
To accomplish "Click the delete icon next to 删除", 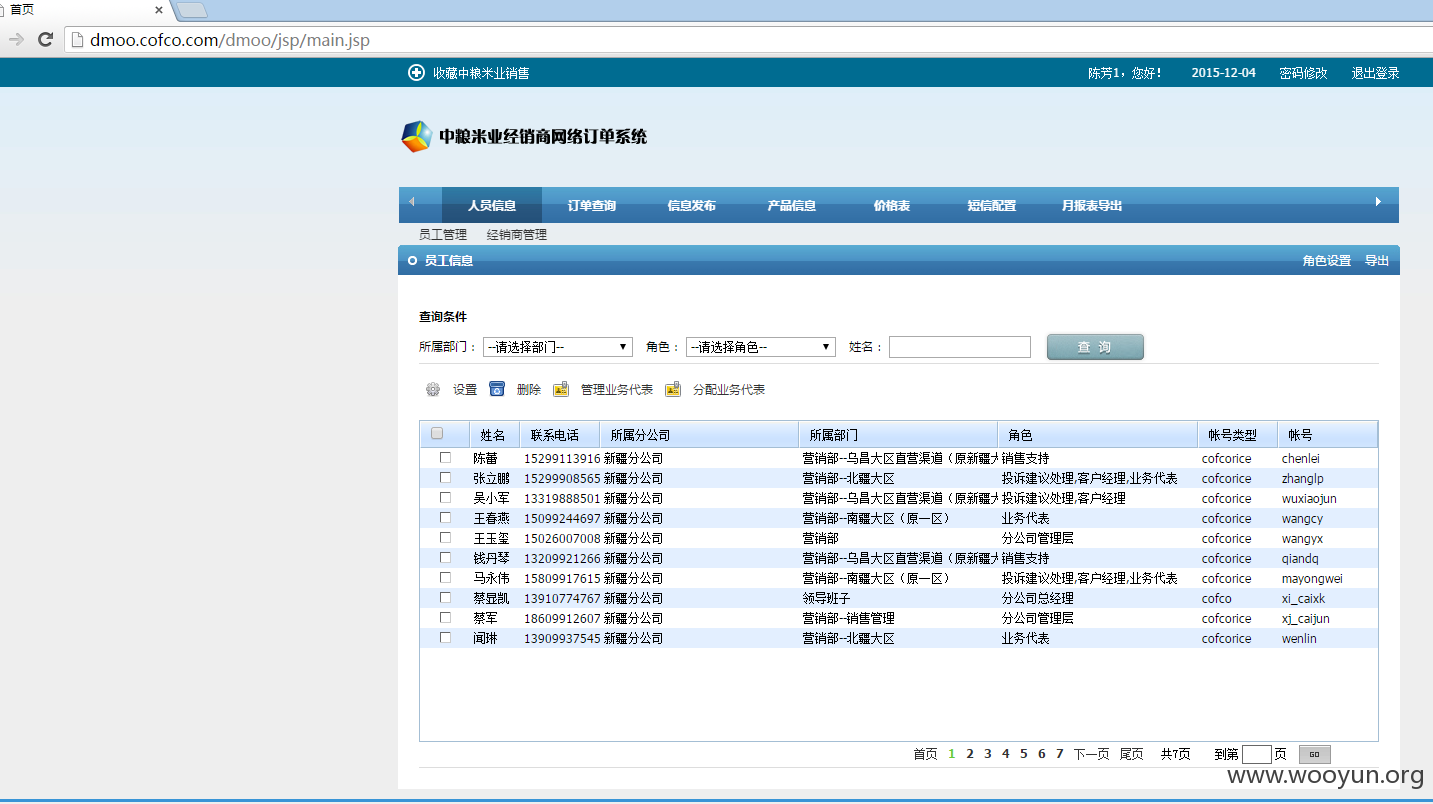I will click(x=497, y=389).
